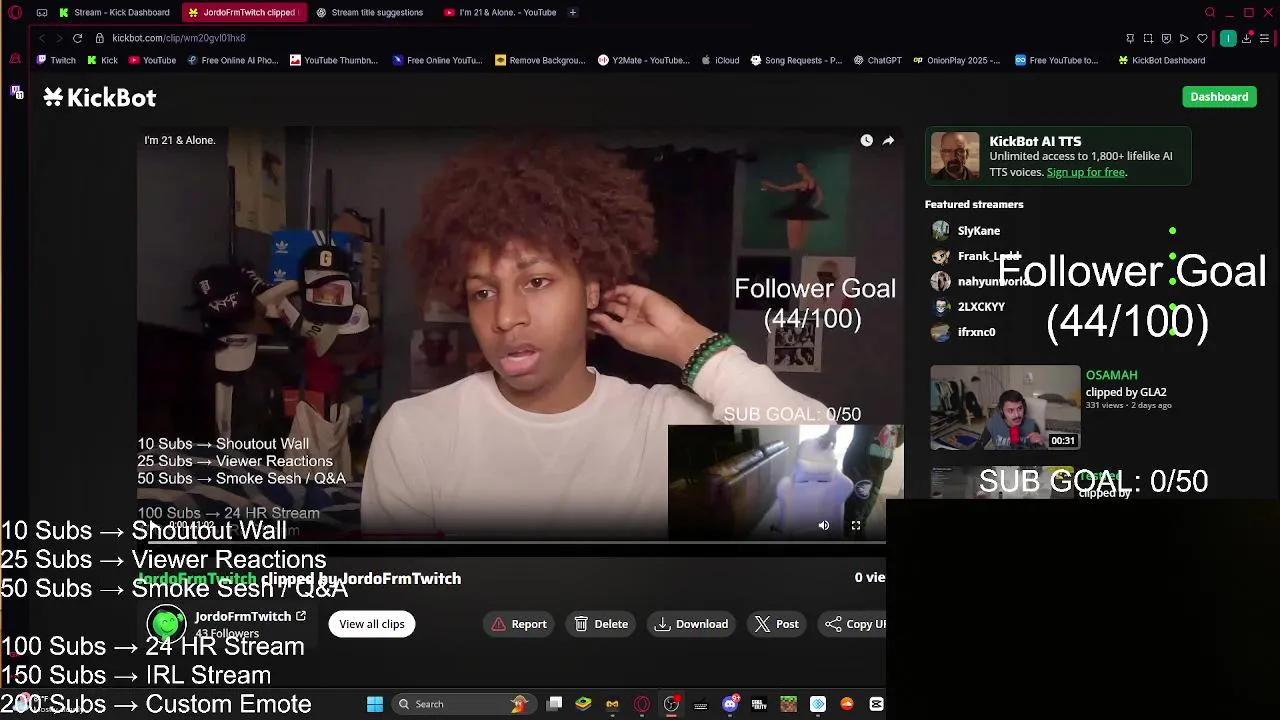This screenshot has width=1280, height=720.
Task: Select featured streamer SlyKane
Action: point(979,231)
